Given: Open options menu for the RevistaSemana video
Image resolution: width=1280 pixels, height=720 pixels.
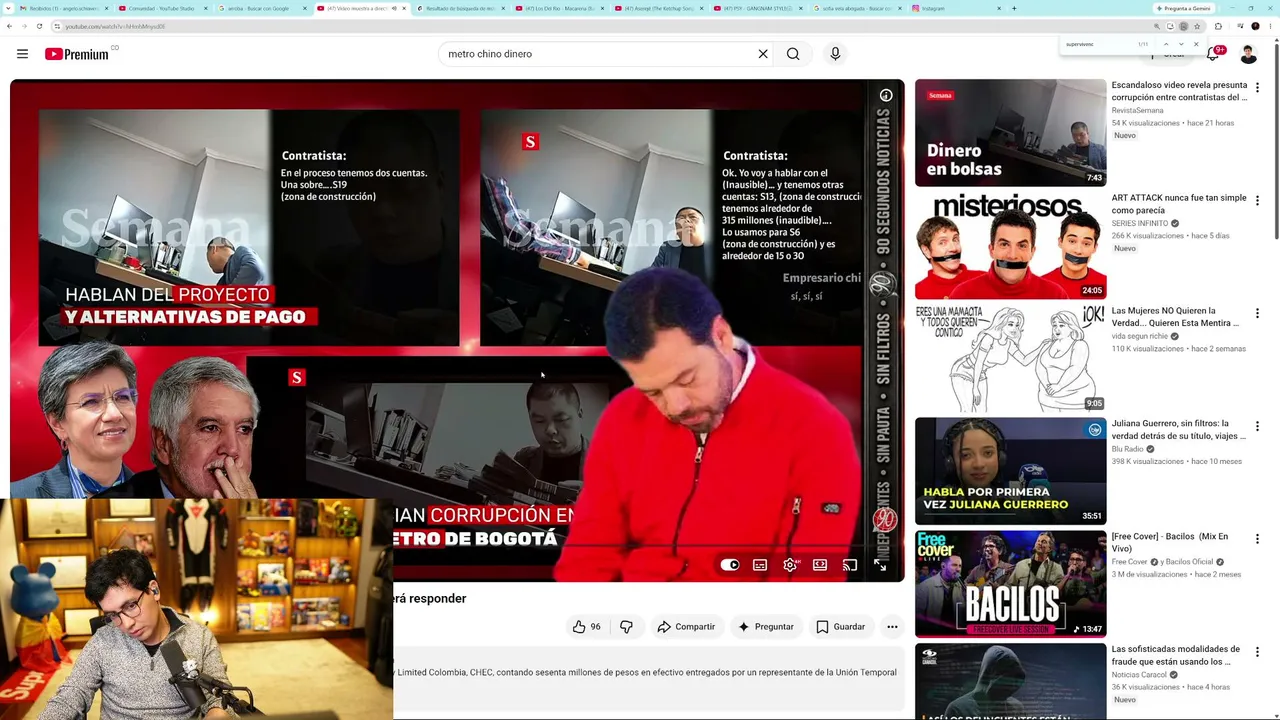Looking at the screenshot, I should pyautogui.click(x=1257, y=88).
